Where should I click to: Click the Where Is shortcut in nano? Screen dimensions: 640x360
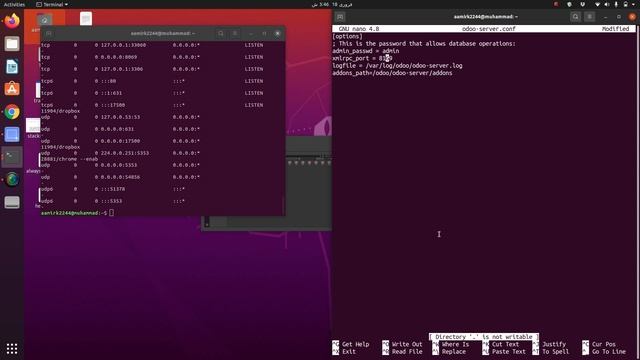(x=451, y=344)
